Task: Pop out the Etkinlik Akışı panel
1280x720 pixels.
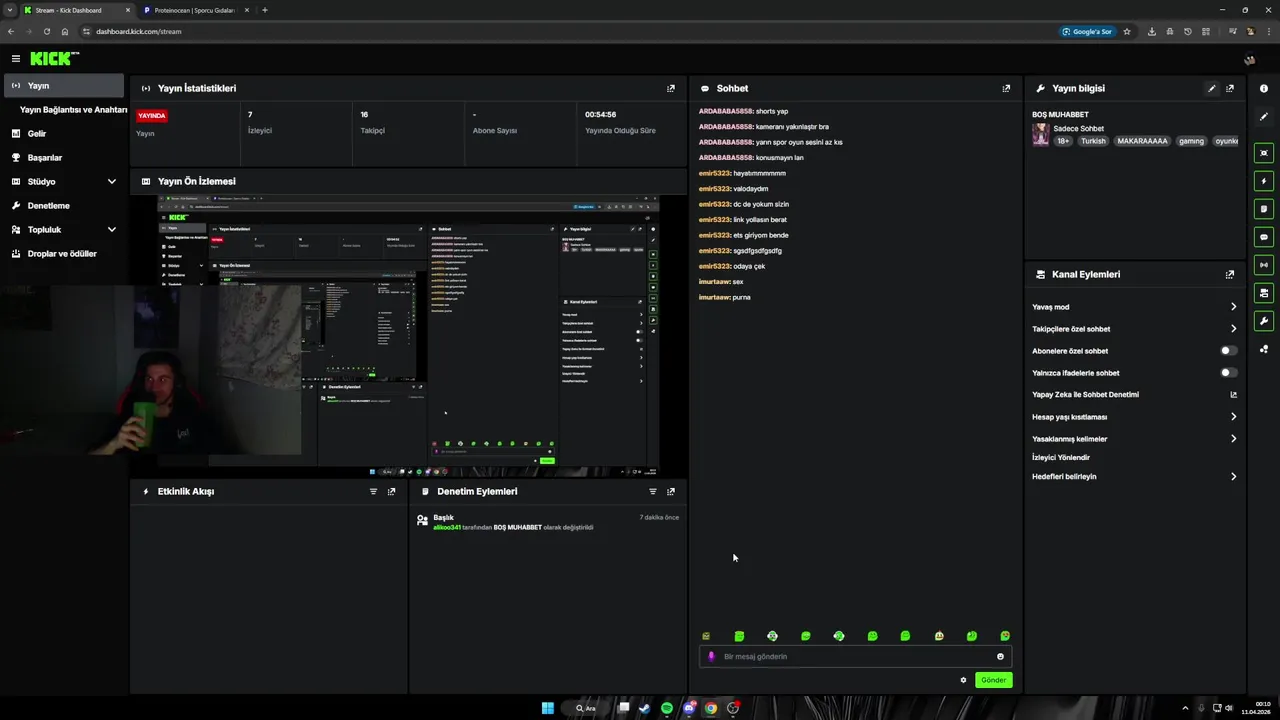Action: 391,491
